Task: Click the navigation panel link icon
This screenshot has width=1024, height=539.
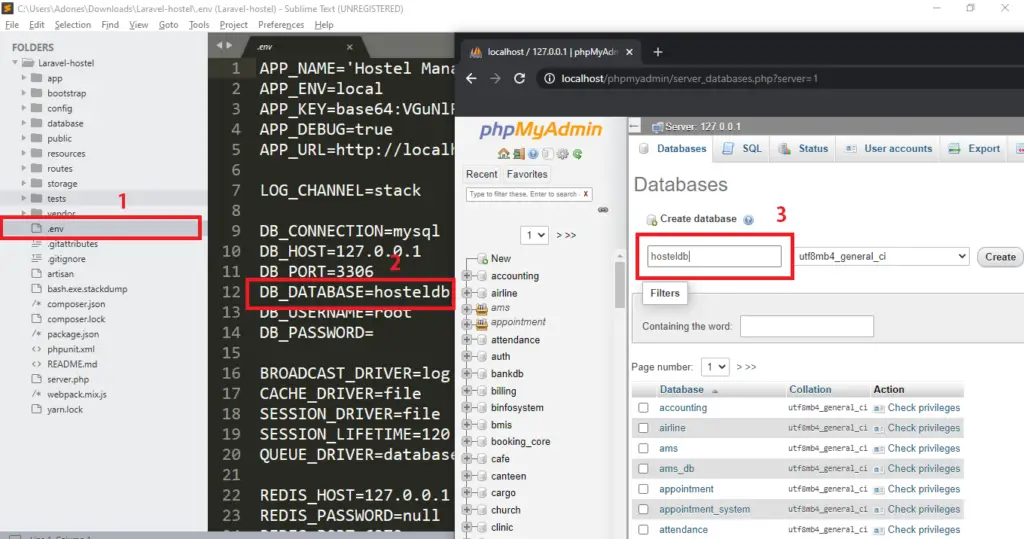Action: (x=603, y=210)
